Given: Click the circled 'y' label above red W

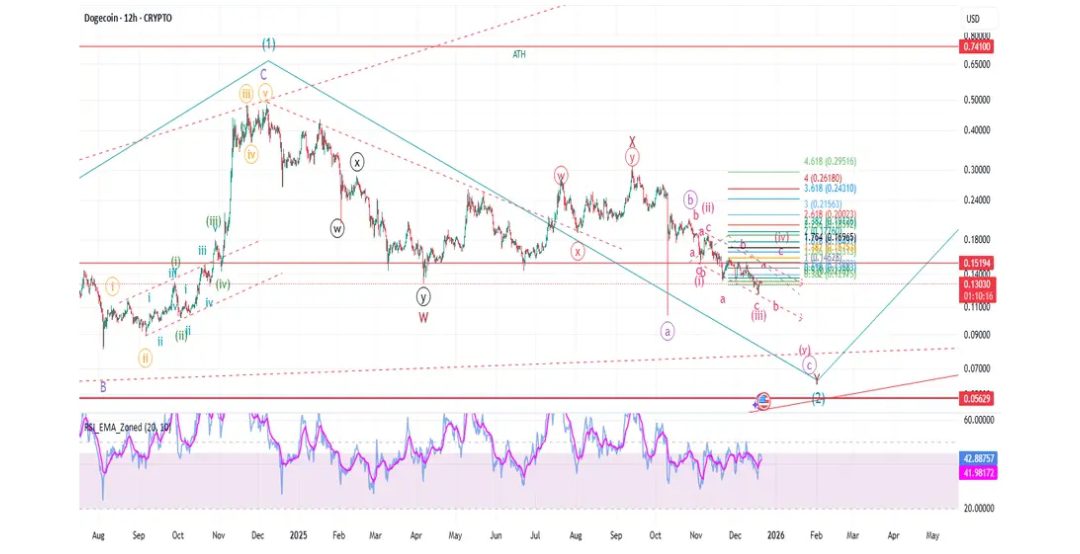Looking at the screenshot, I should (x=424, y=296).
